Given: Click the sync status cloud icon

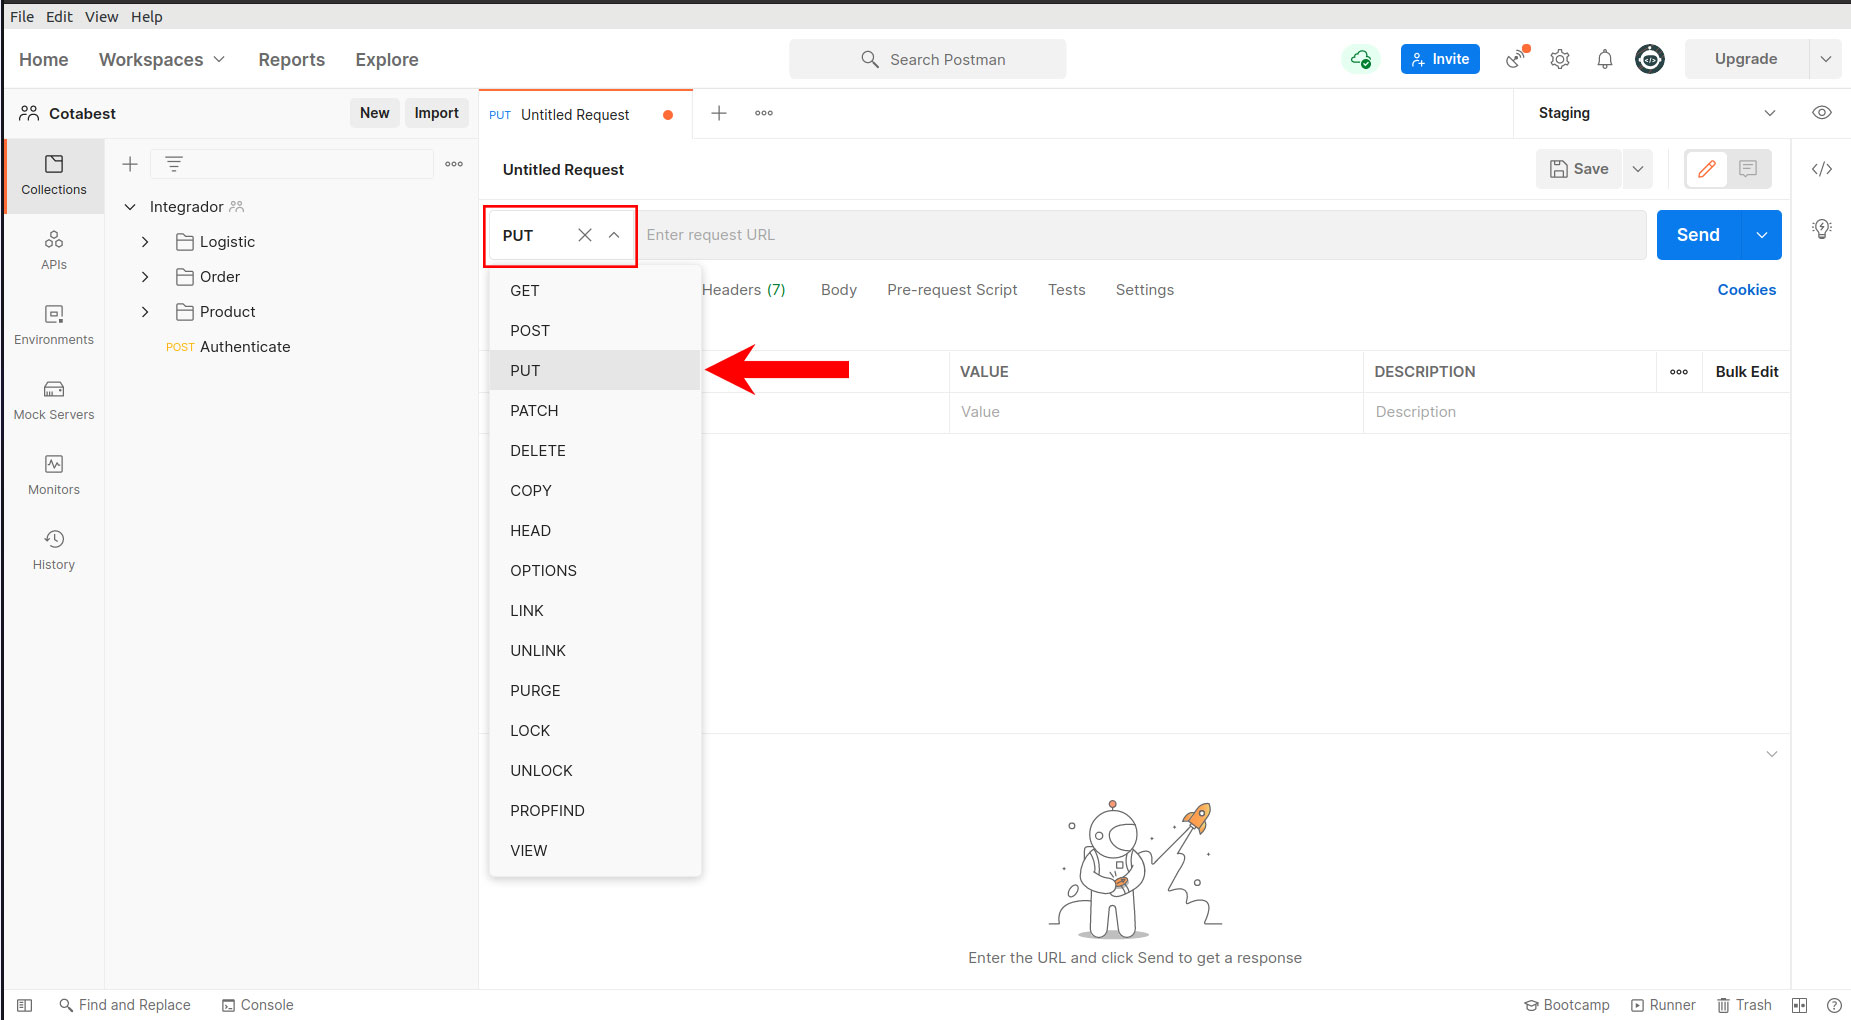Looking at the screenshot, I should 1360,59.
